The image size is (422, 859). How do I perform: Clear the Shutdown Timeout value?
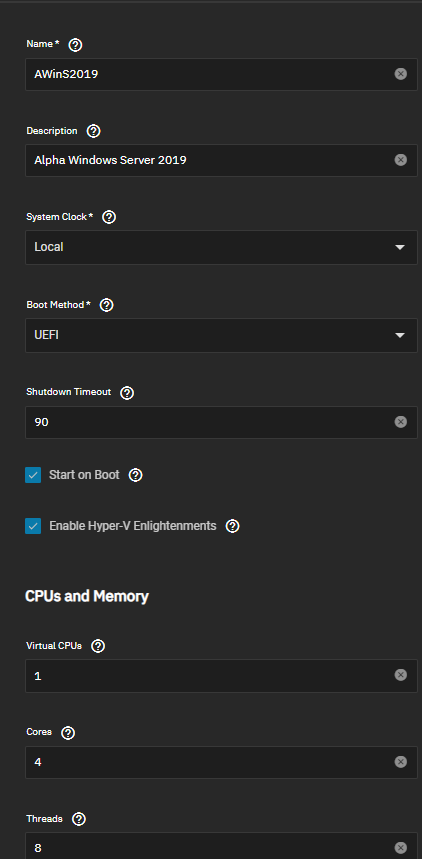tap(401, 422)
